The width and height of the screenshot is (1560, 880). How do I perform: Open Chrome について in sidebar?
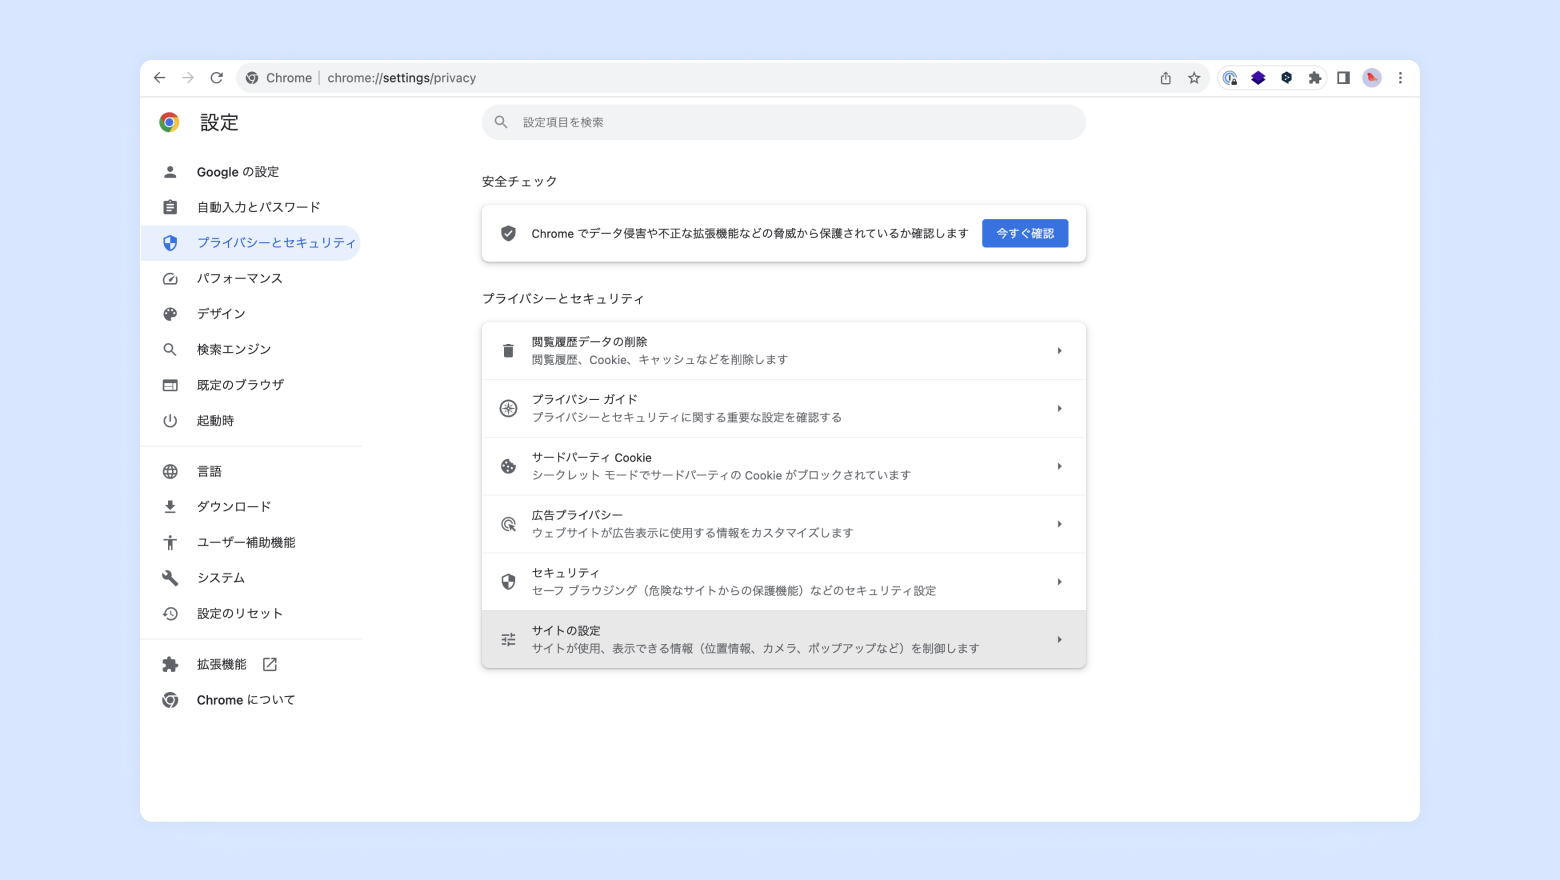pos(250,700)
